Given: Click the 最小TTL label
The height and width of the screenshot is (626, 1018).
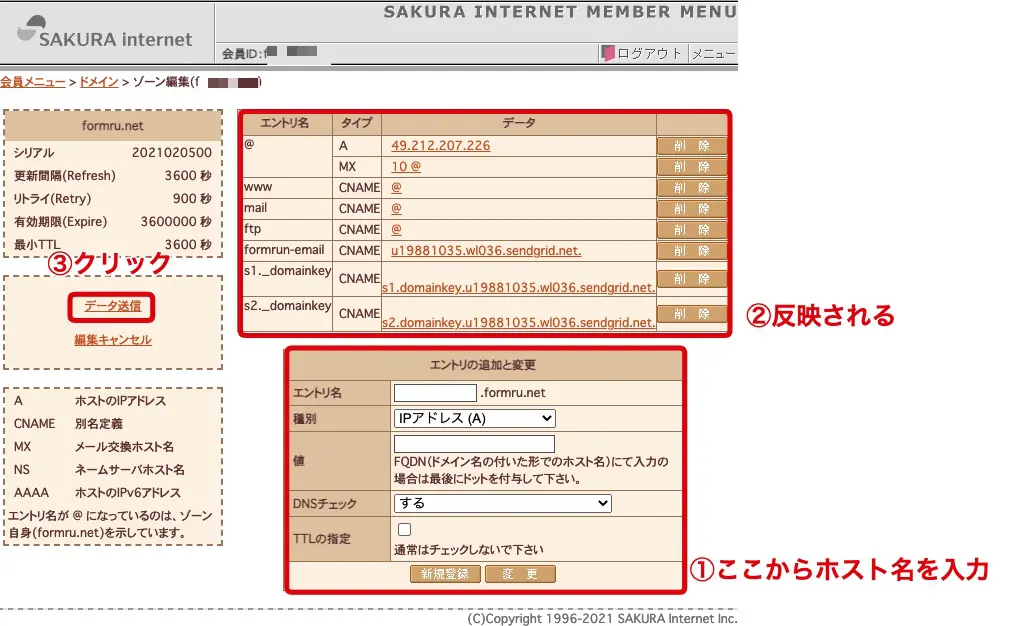Looking at the screenshot, I should coord(37,245).
